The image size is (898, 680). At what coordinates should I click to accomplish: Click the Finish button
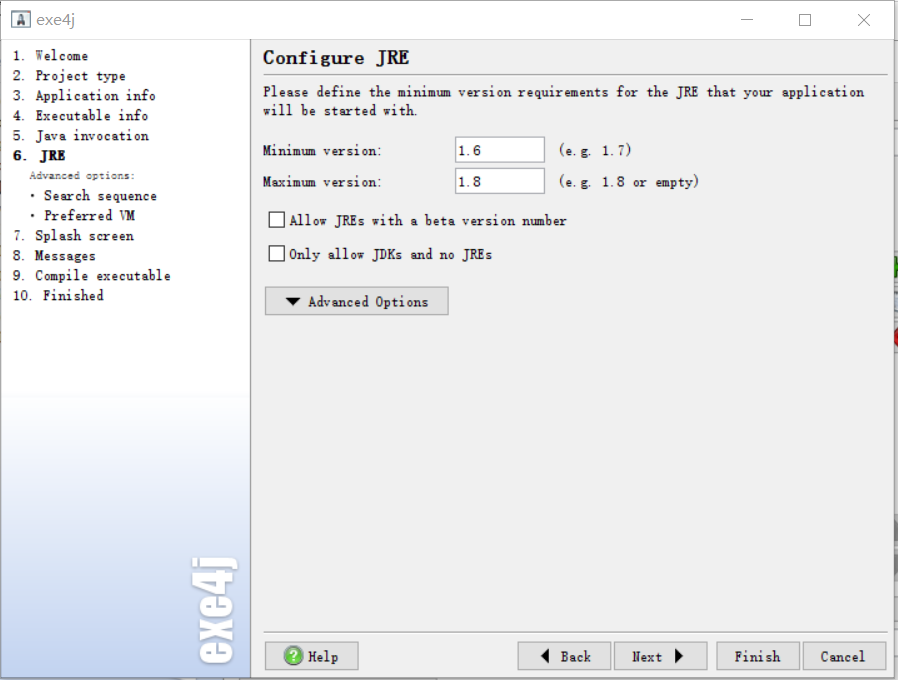pyautogui.click(x=758, y=656)
